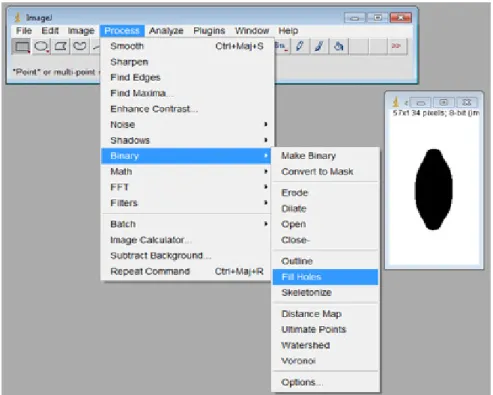Select the Paintbrush tool in toolbar
Viewport: 493px width, 395px height.
point(319,46)
